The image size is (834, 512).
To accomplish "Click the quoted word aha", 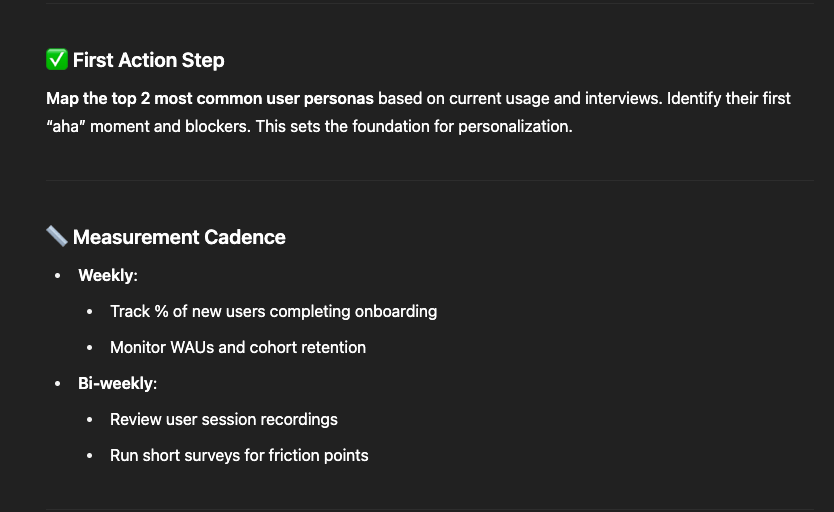I will pyautogui.click(x=65, y=127).
